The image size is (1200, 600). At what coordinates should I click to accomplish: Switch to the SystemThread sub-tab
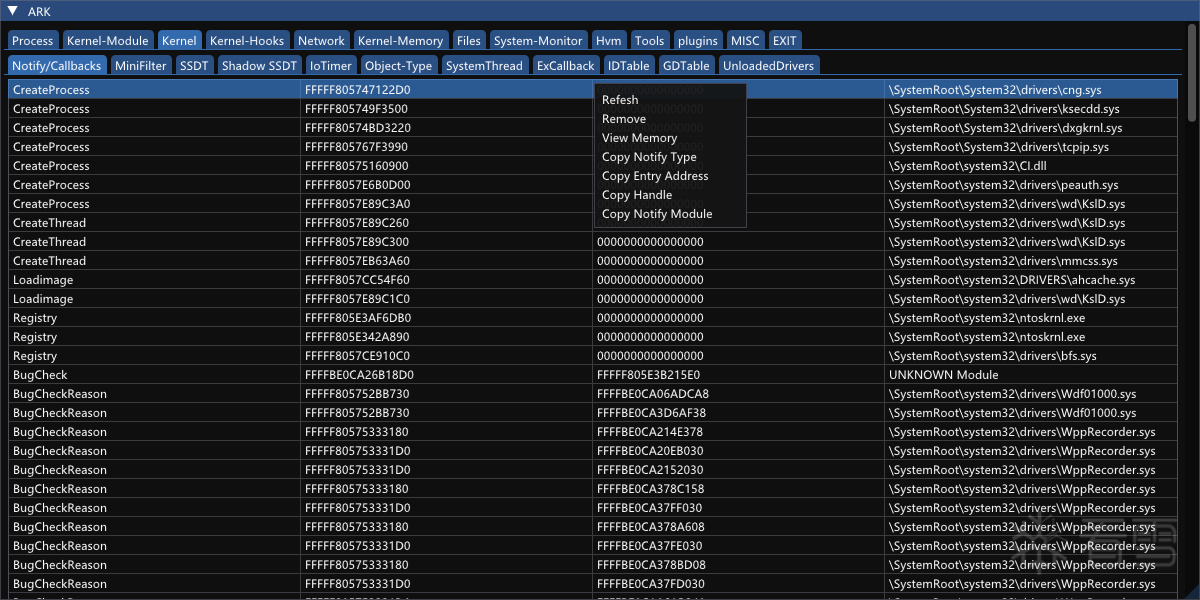point(484,65)
